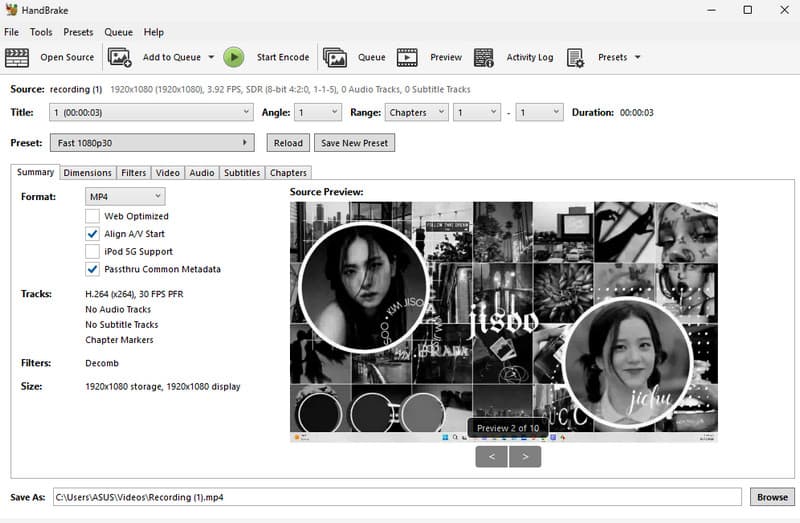Click the HandBrake app logo in title bar
Screen dimensions: 800x523
tap(11, 10)
